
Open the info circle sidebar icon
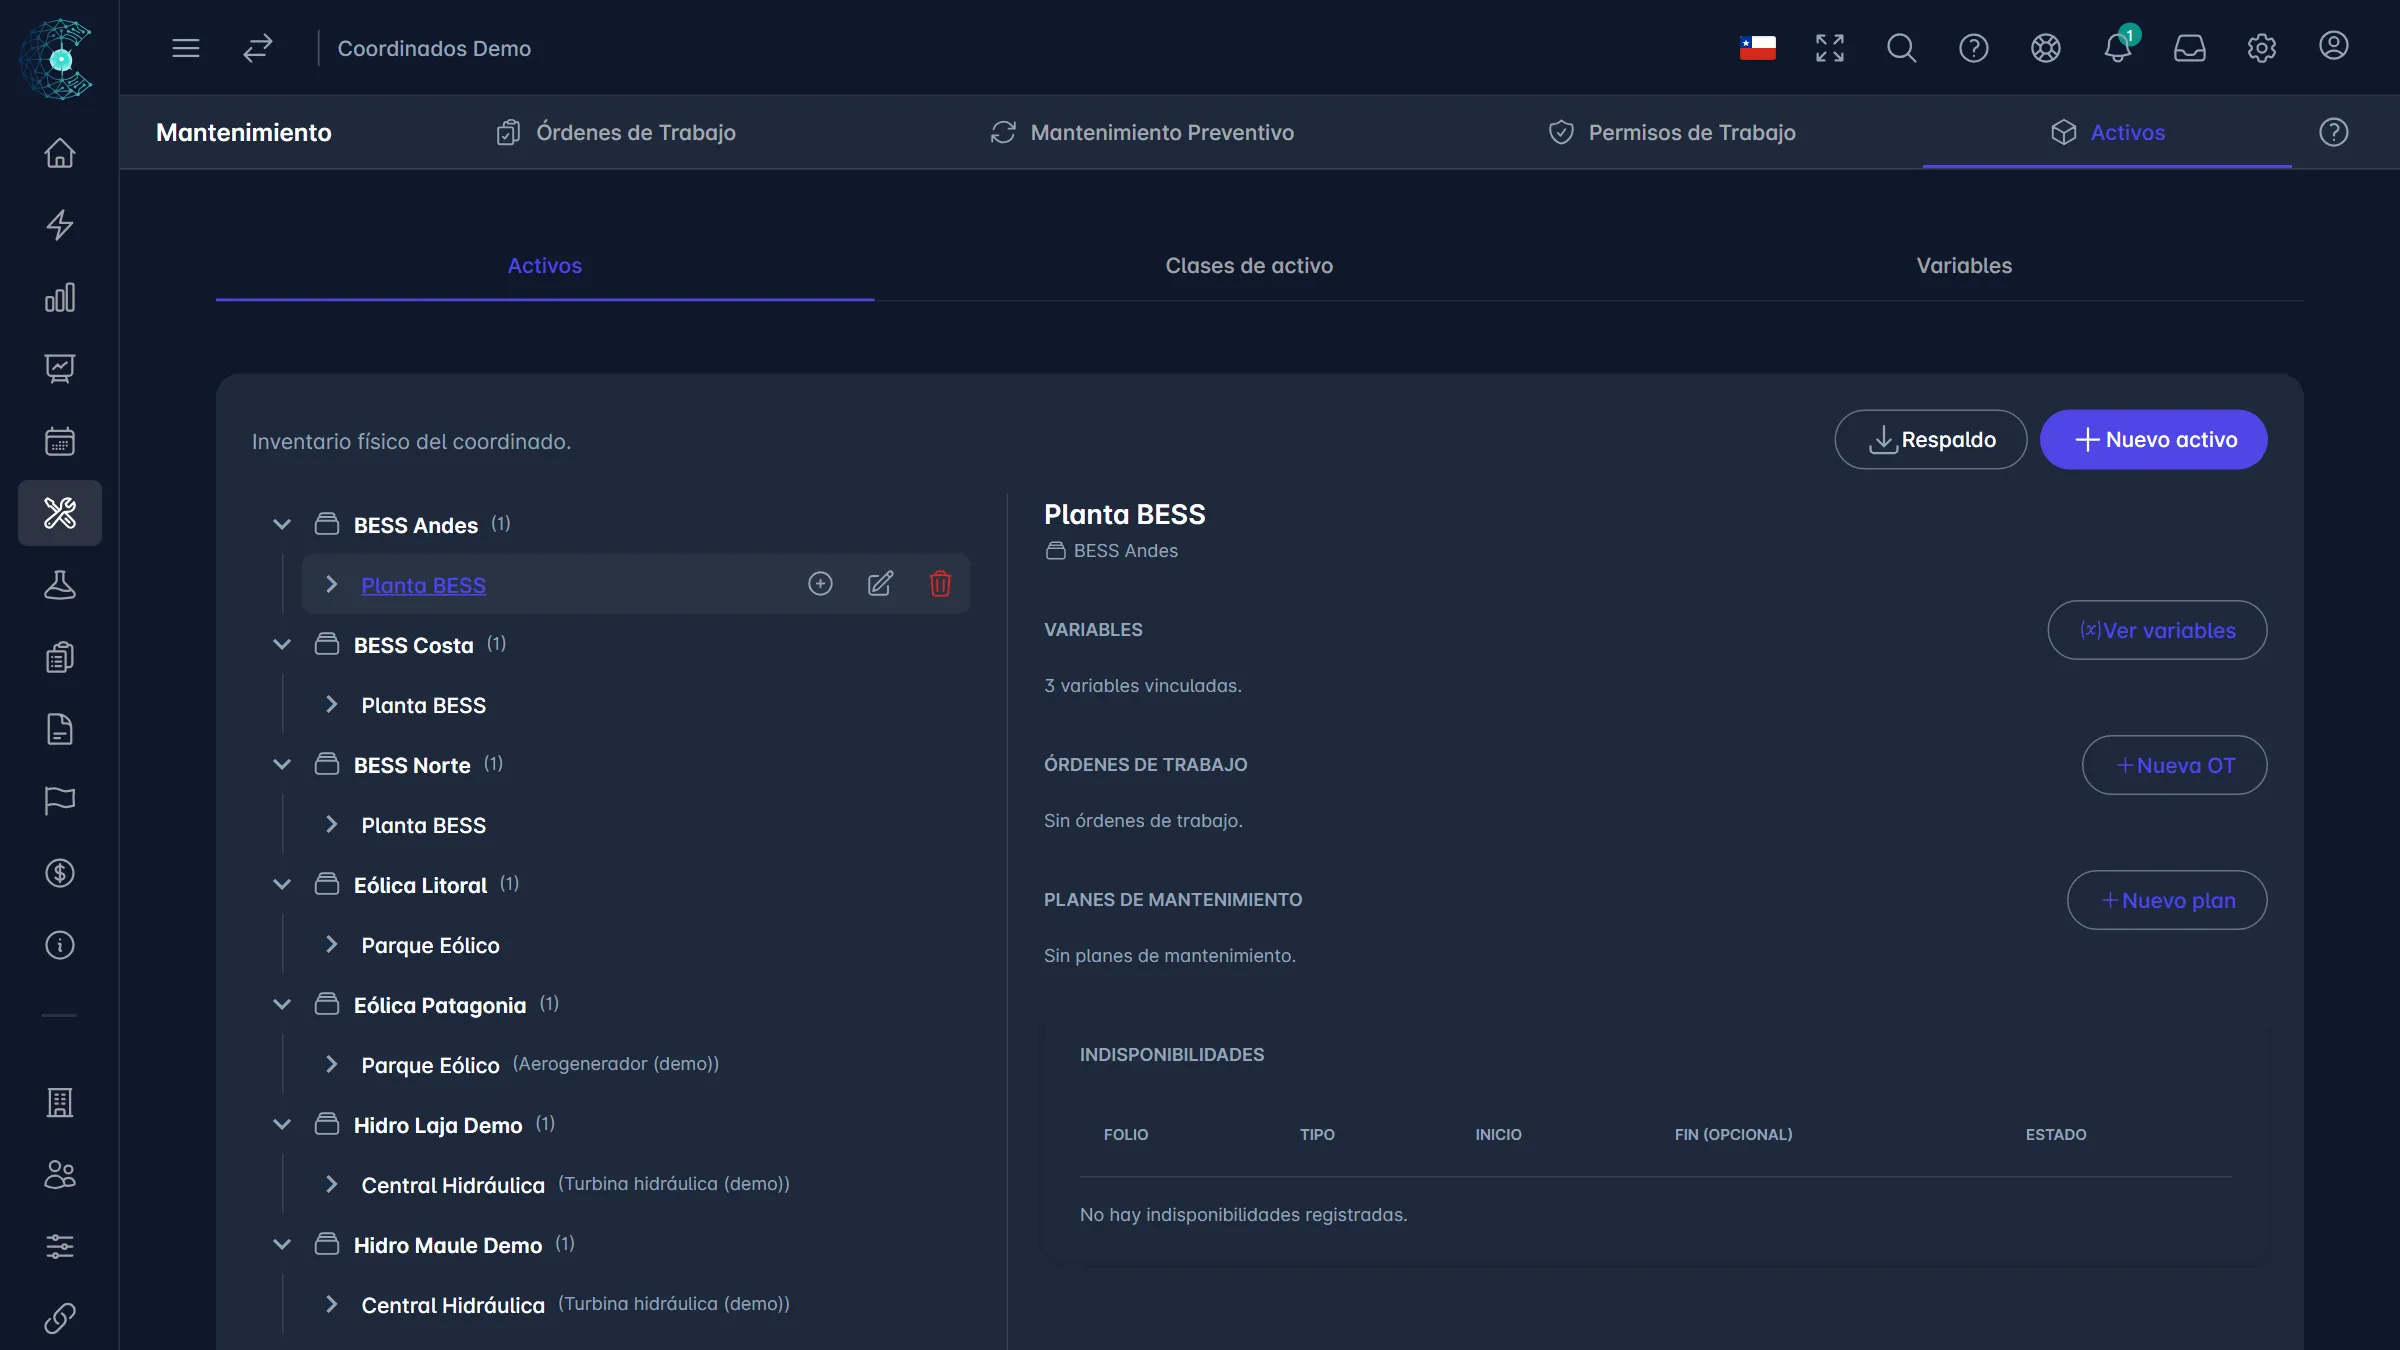pos(60,945)
